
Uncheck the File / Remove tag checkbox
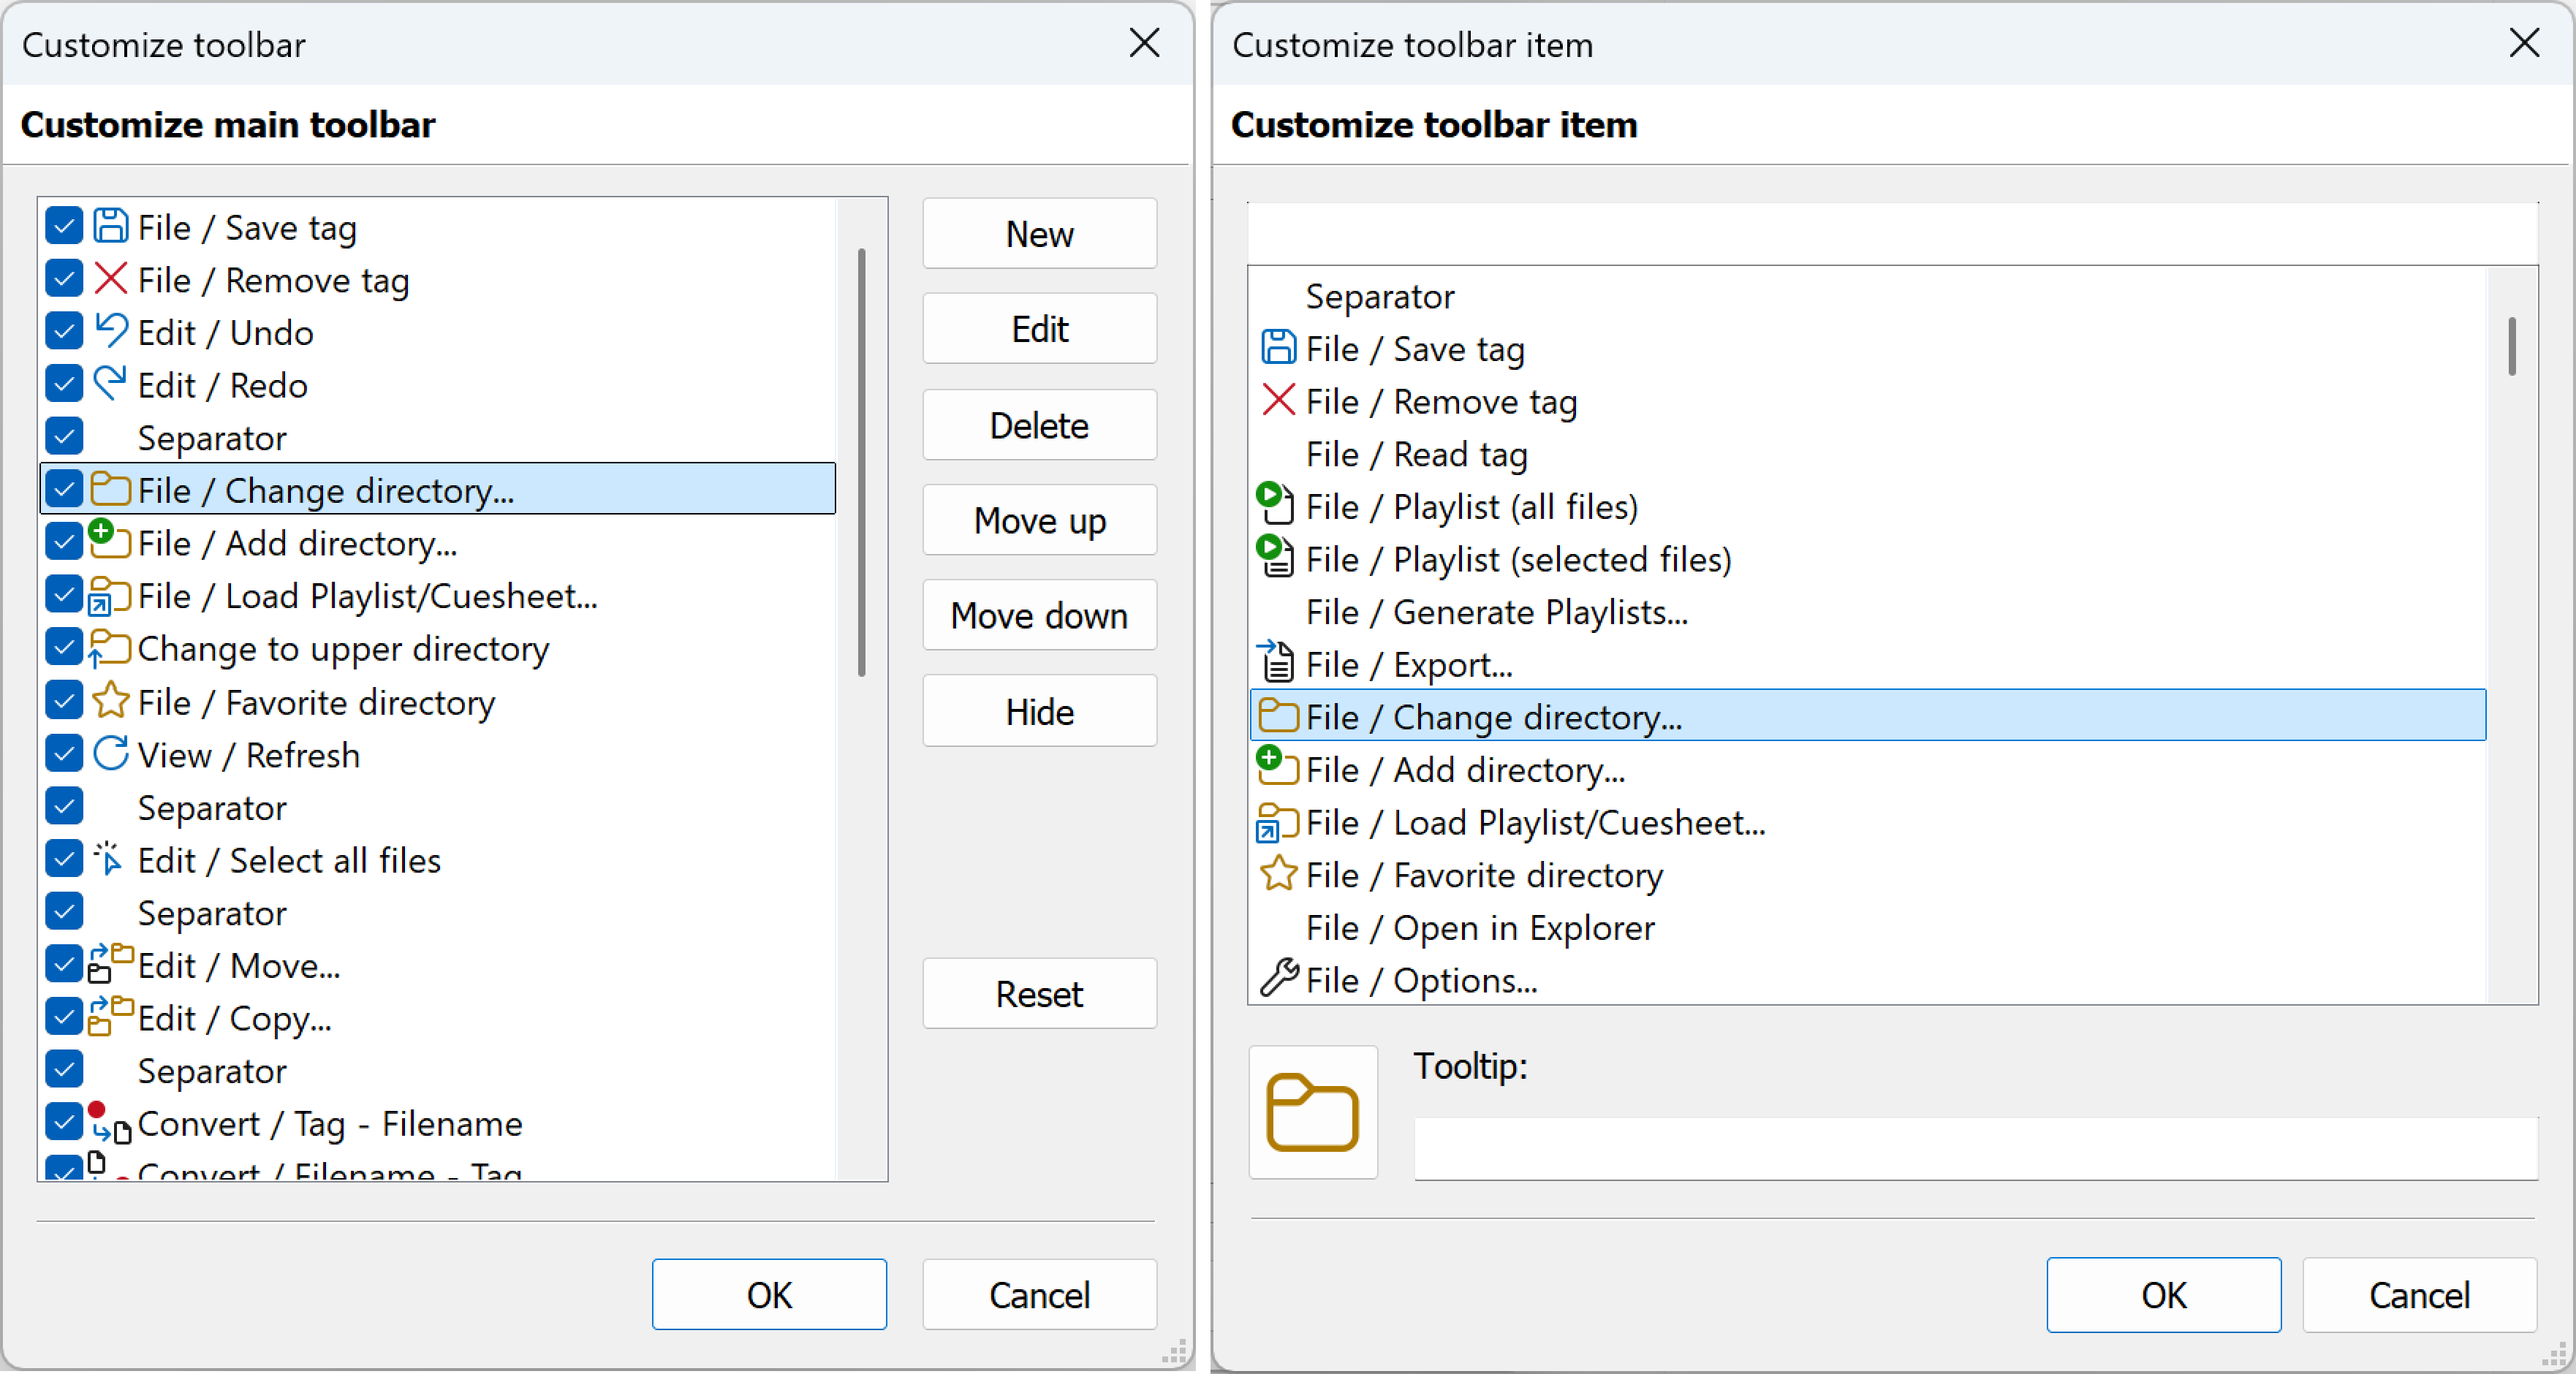pyautogui.click(x=64, y=279)
